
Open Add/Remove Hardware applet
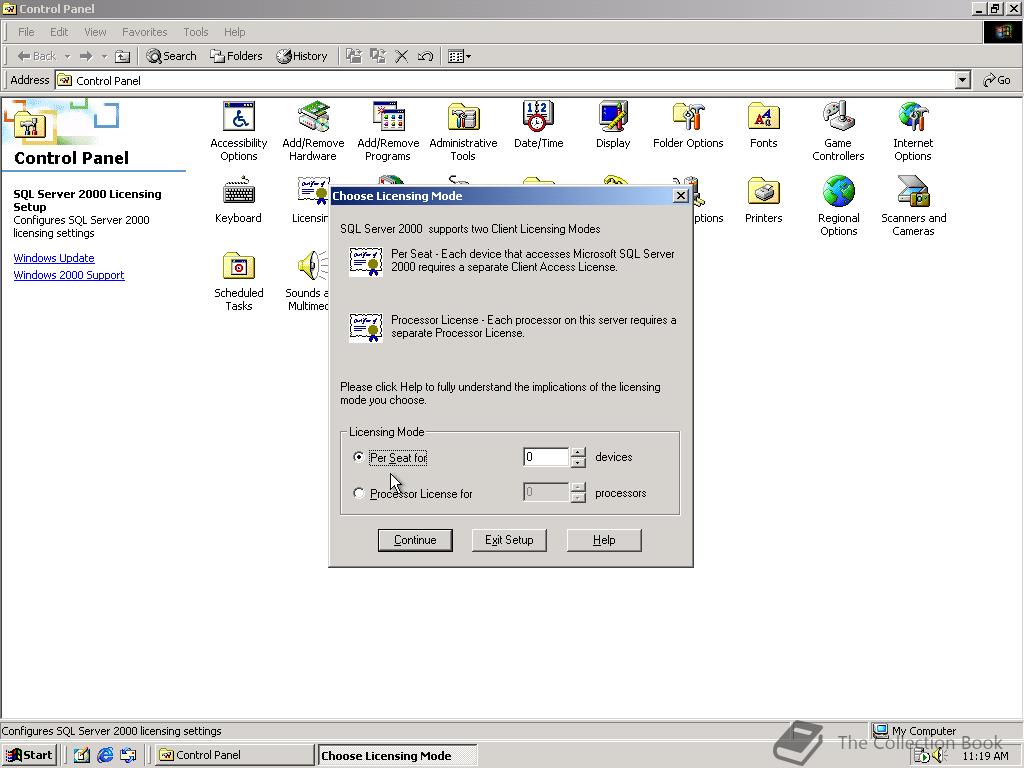click(313, 131)
